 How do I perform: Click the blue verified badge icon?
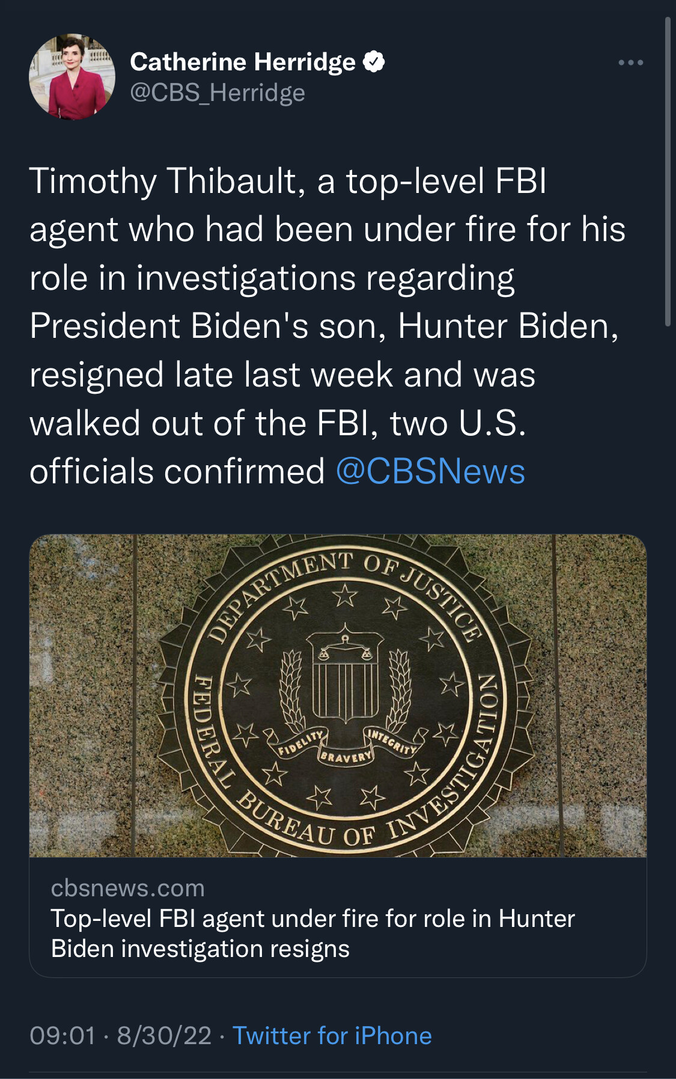(375, 62)
